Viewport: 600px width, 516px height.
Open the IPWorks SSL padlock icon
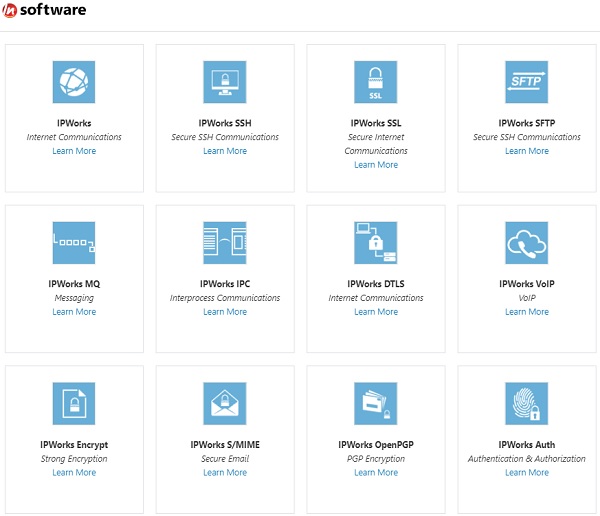pos(375,82)
